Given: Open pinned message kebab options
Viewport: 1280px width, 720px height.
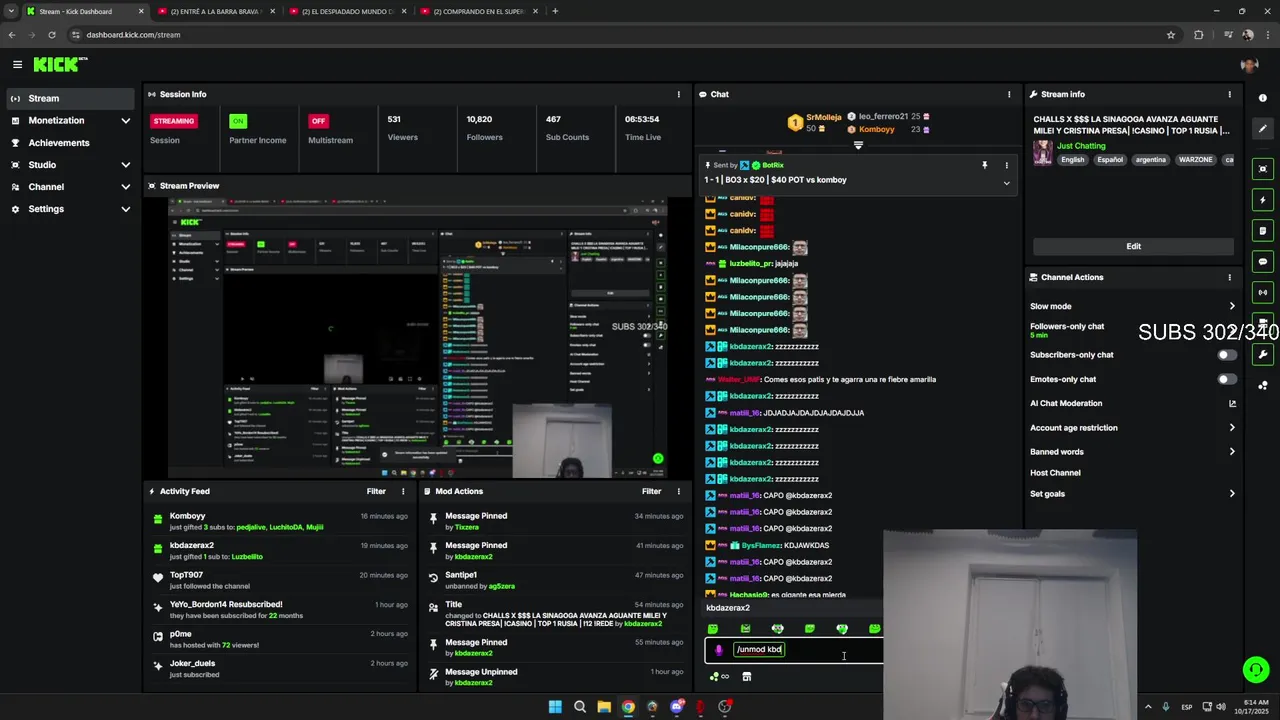Looking at the screenshot, I should [x=1007, y=165].
